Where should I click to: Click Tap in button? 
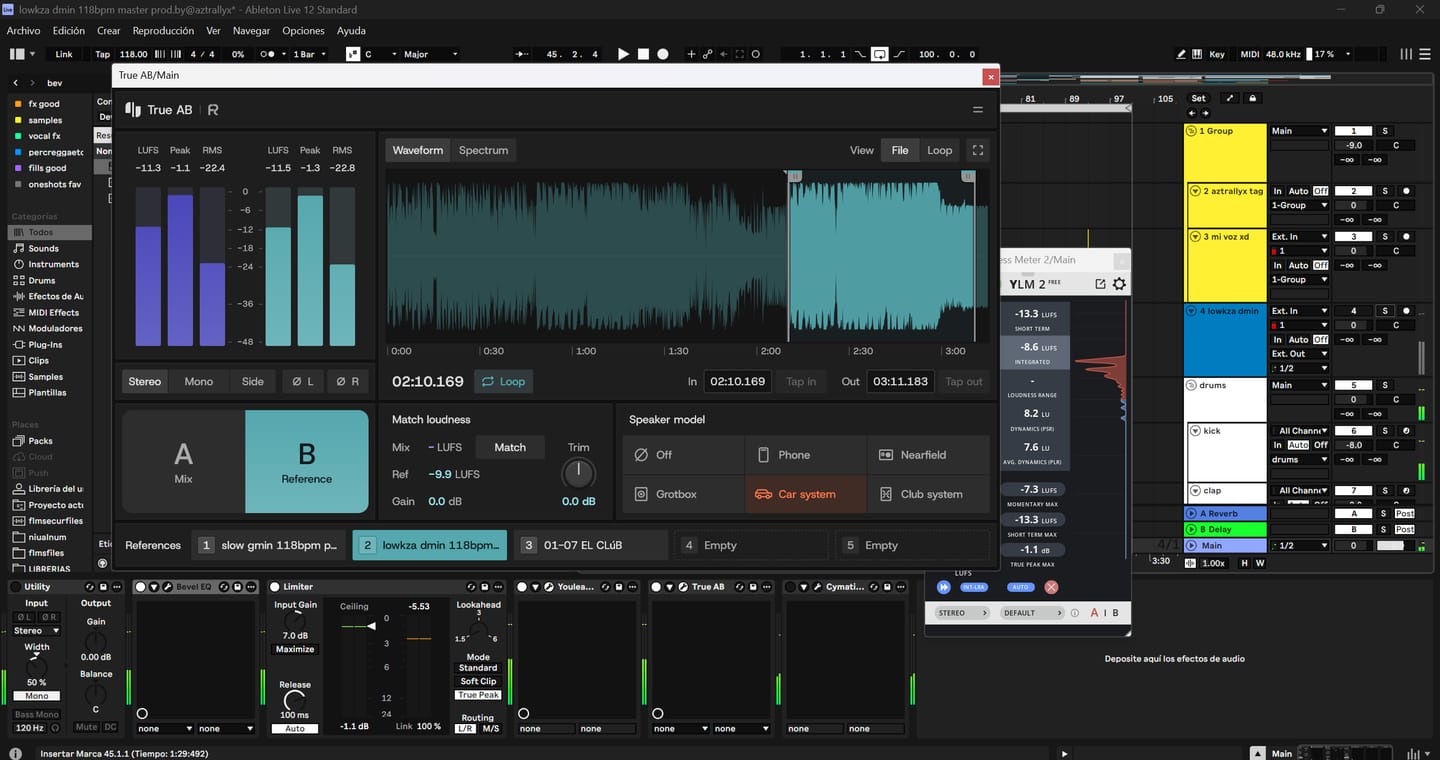pos(801,381)
